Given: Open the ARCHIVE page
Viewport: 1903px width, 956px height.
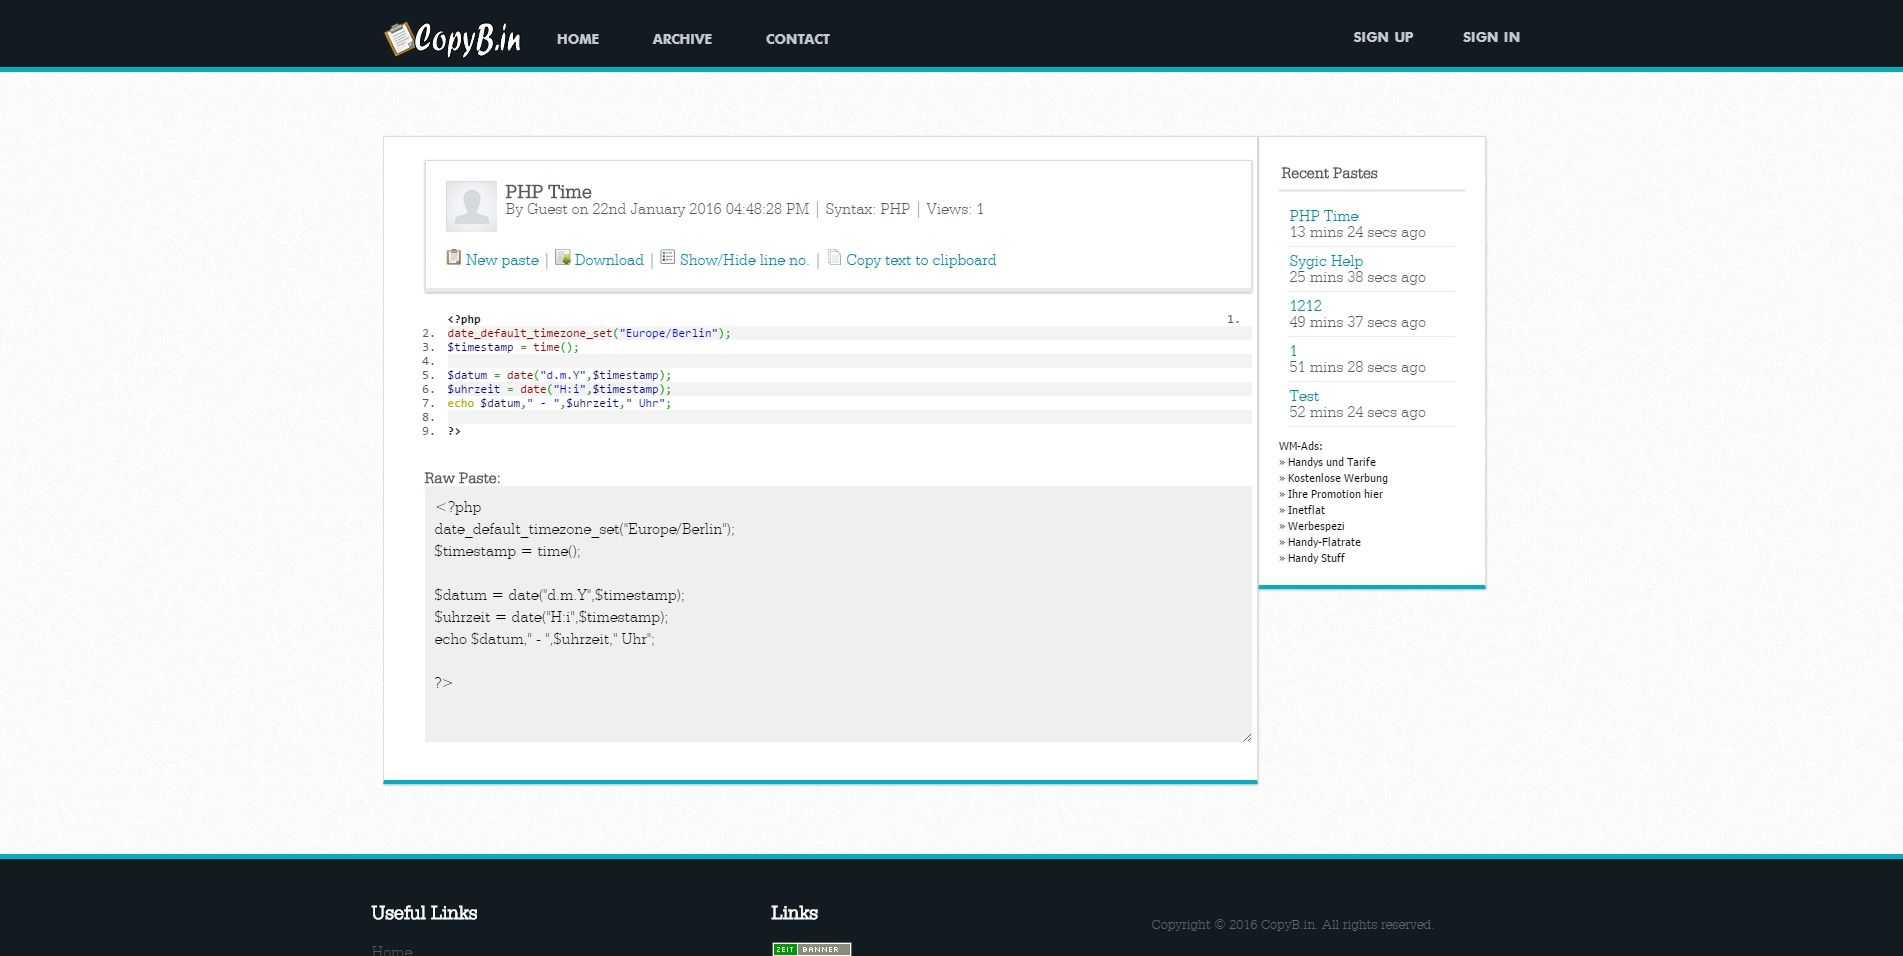Looking at the screenshot, I should 681,39.
